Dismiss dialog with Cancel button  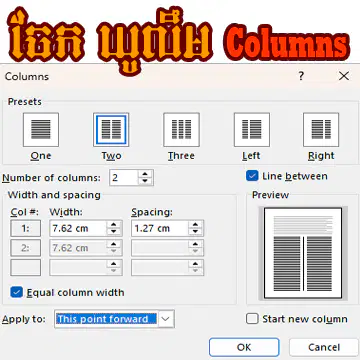click(324, 347)
